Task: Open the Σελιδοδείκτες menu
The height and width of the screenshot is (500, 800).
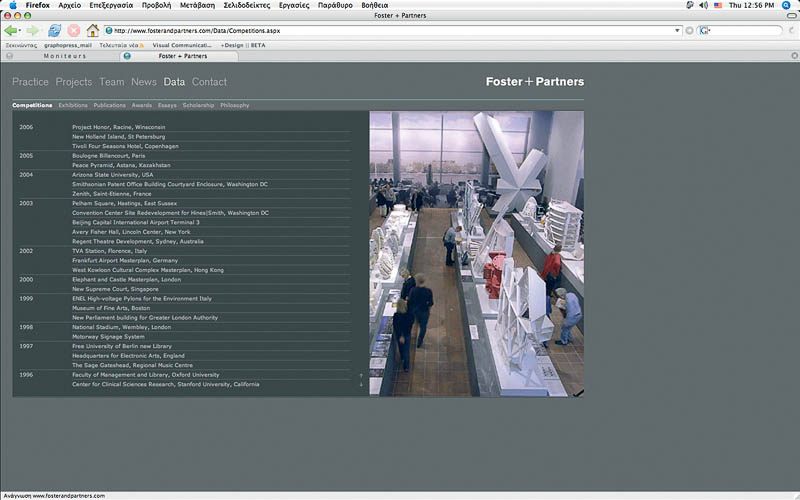Action: click(246, 5)
